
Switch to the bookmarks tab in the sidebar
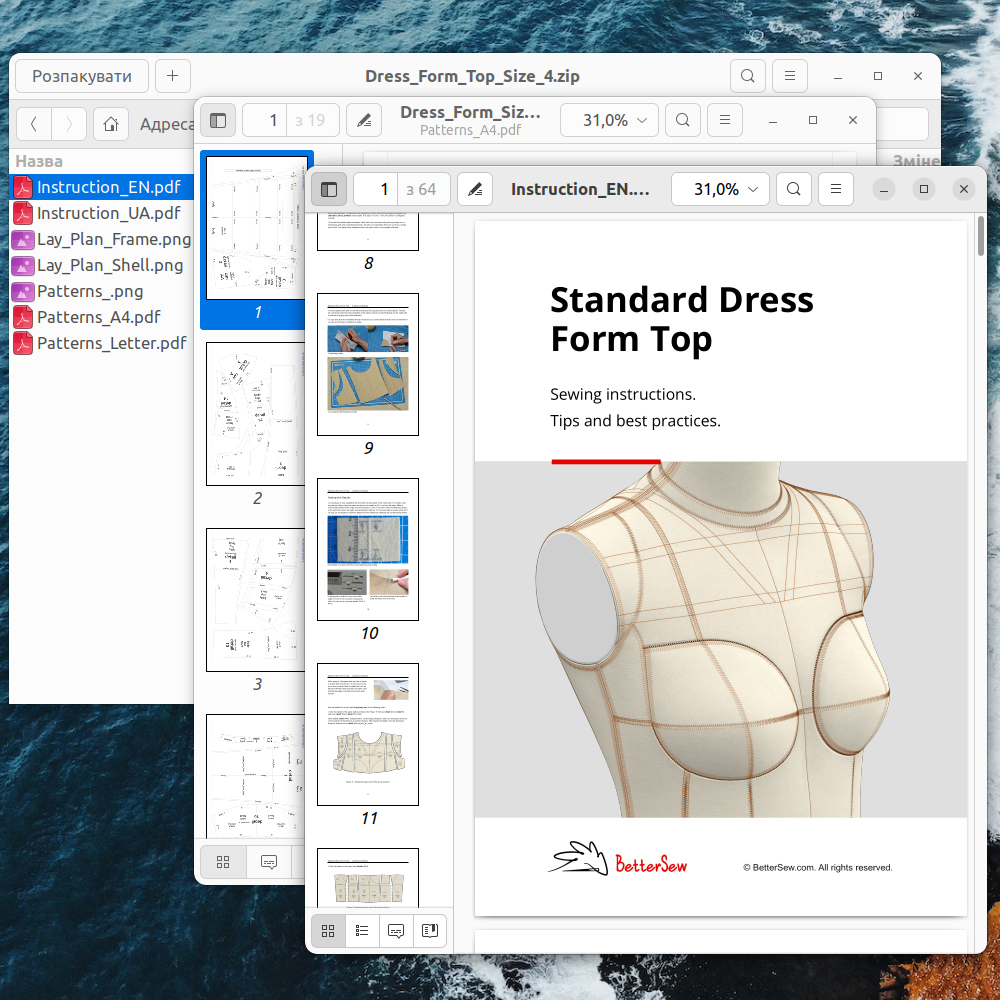tap(430, 930)
